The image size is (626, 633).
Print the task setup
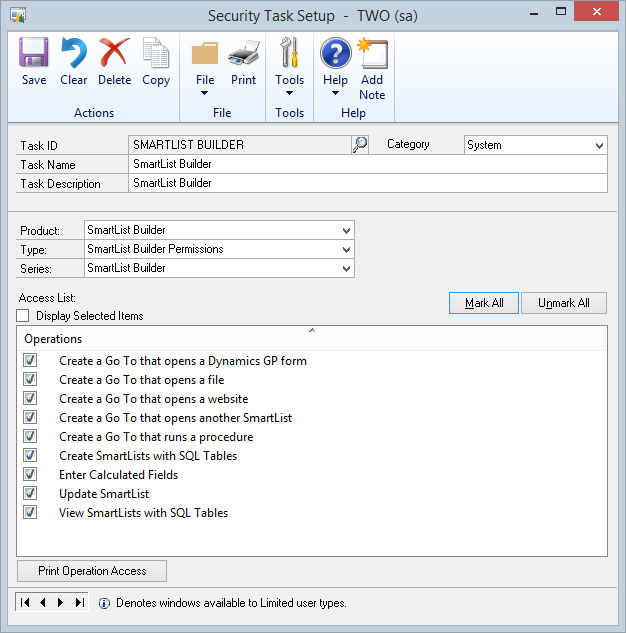[x=243, y=61]
